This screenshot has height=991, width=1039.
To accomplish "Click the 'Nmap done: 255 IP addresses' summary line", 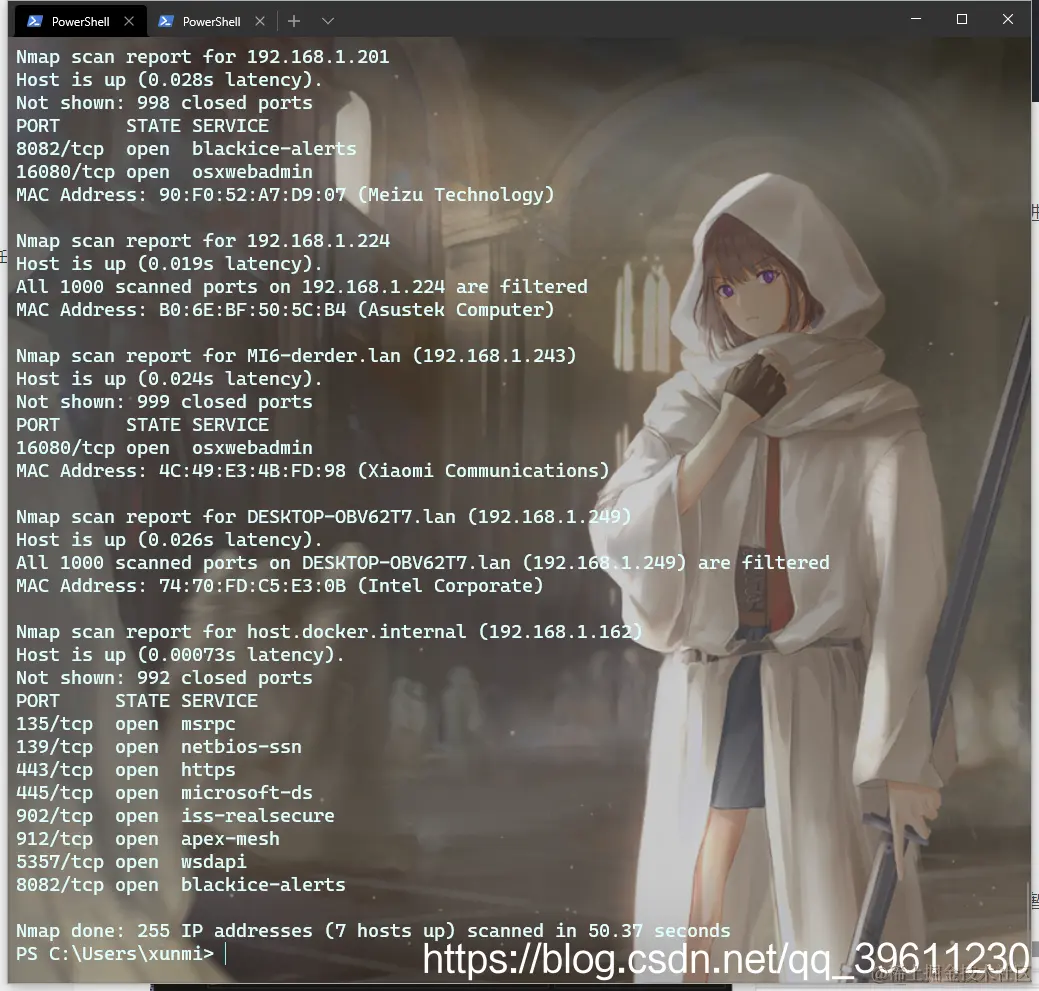I will [x=373, y=931].
